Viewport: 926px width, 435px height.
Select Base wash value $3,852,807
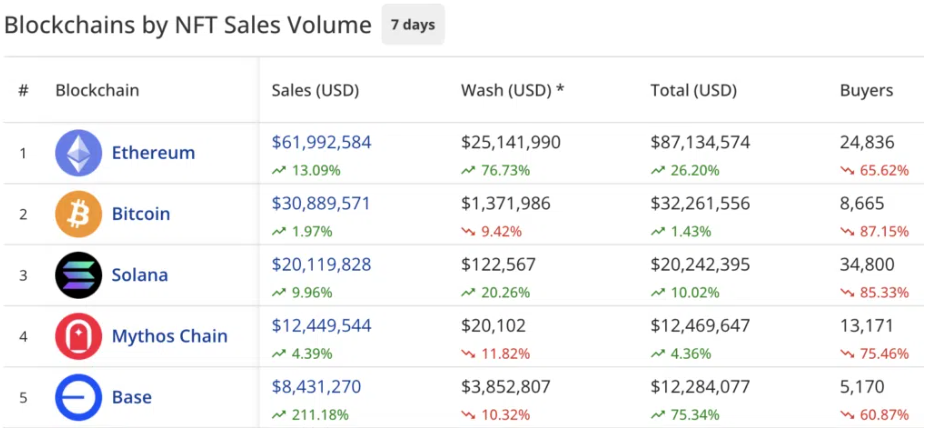tap(506, 387)
